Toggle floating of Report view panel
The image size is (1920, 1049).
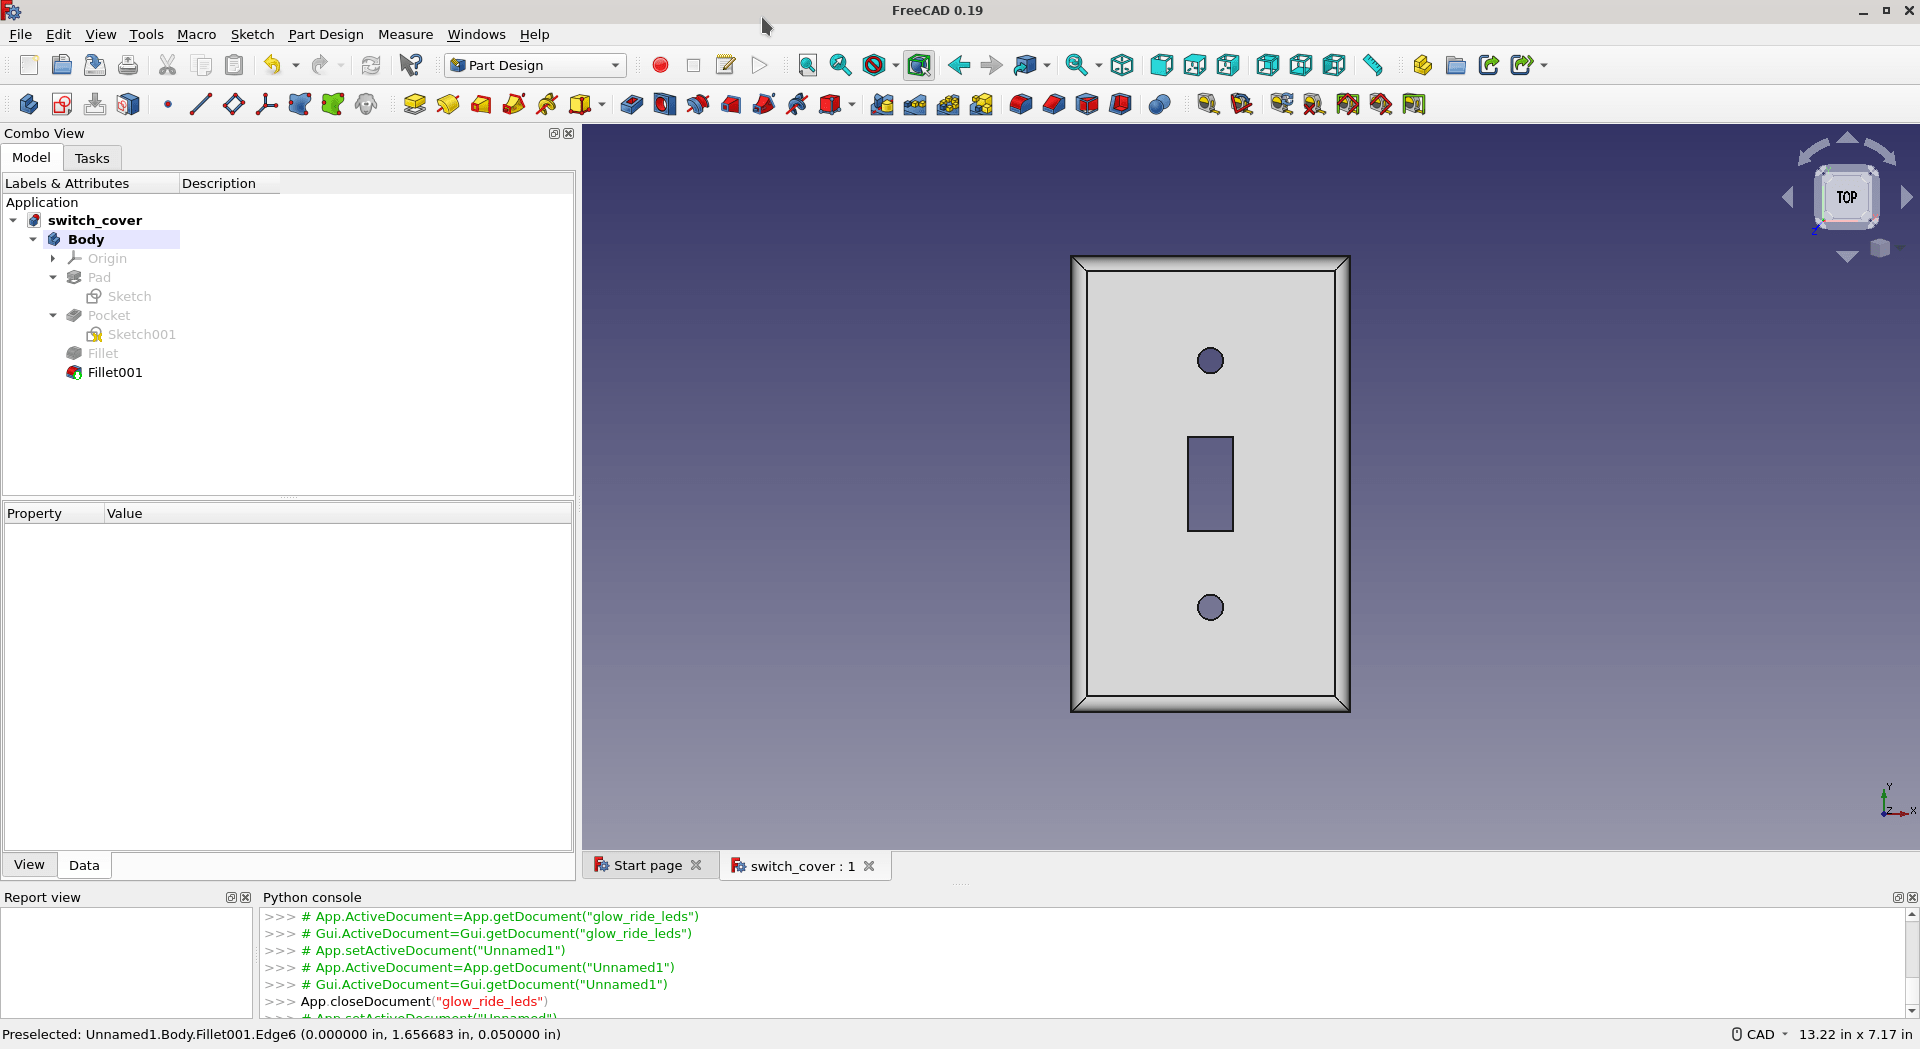[x=231, y=897]
